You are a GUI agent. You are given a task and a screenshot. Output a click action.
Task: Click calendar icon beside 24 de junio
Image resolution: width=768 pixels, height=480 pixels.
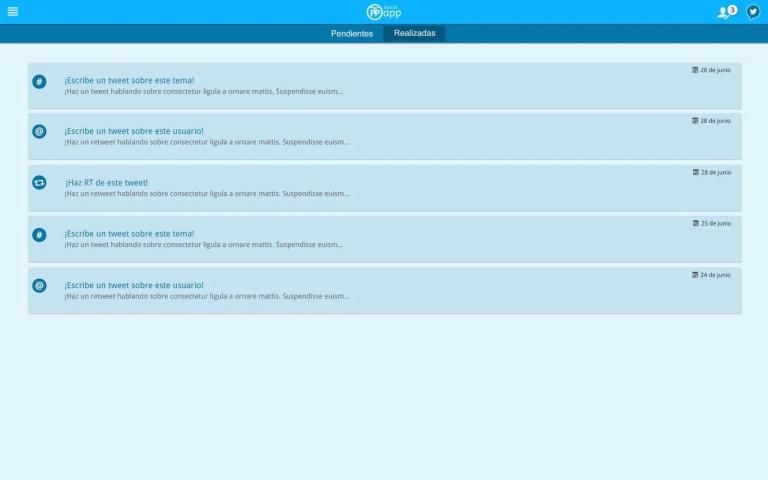pyautogui.click(x=695, y=274)
